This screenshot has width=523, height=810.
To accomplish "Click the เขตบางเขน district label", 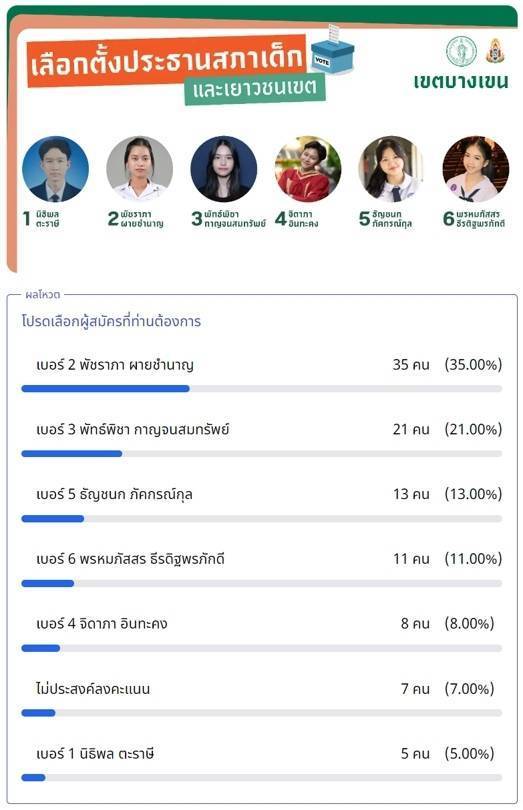I will pos(461,82).
